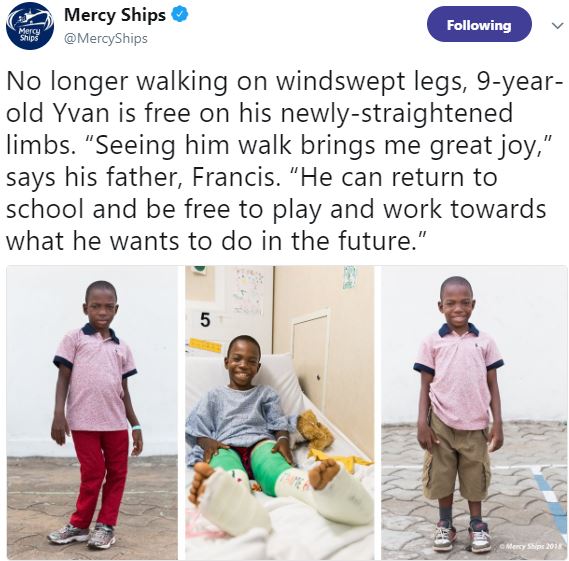Open photo of boy in red pants
Image resolution: width=569 pixels, height=561 pixels.
[92, 413]
